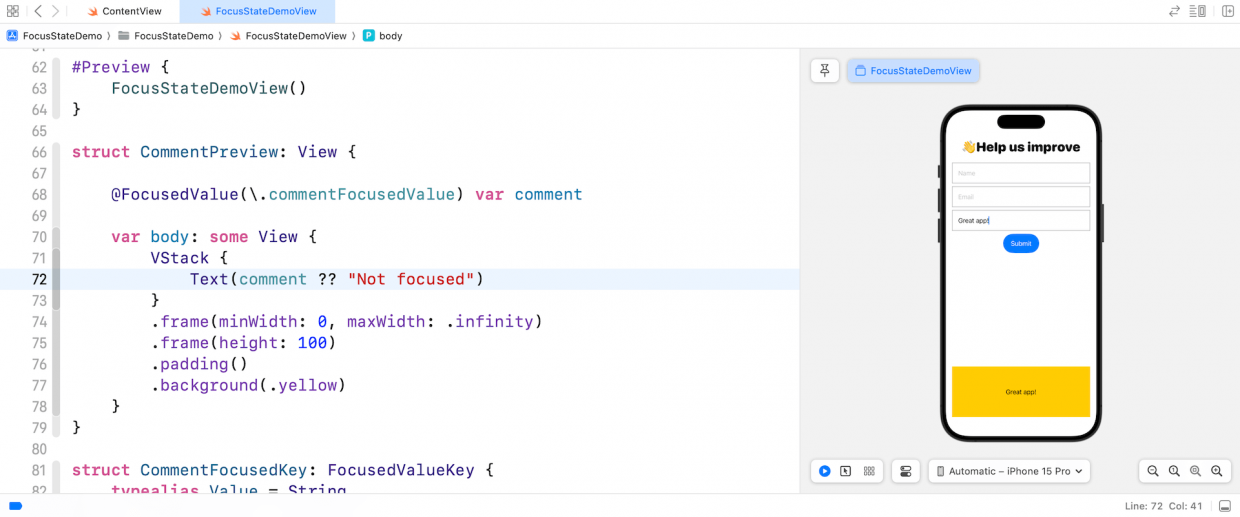
Task: Start live preview with the play button
Action: coord(824,471)
